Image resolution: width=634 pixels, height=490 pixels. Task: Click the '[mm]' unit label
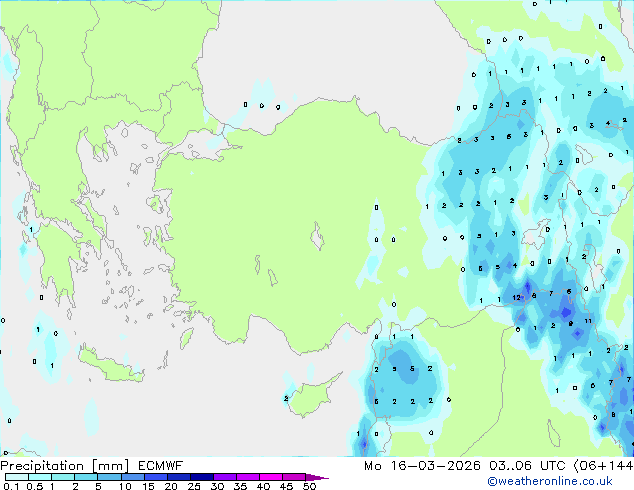coord(110,466)
